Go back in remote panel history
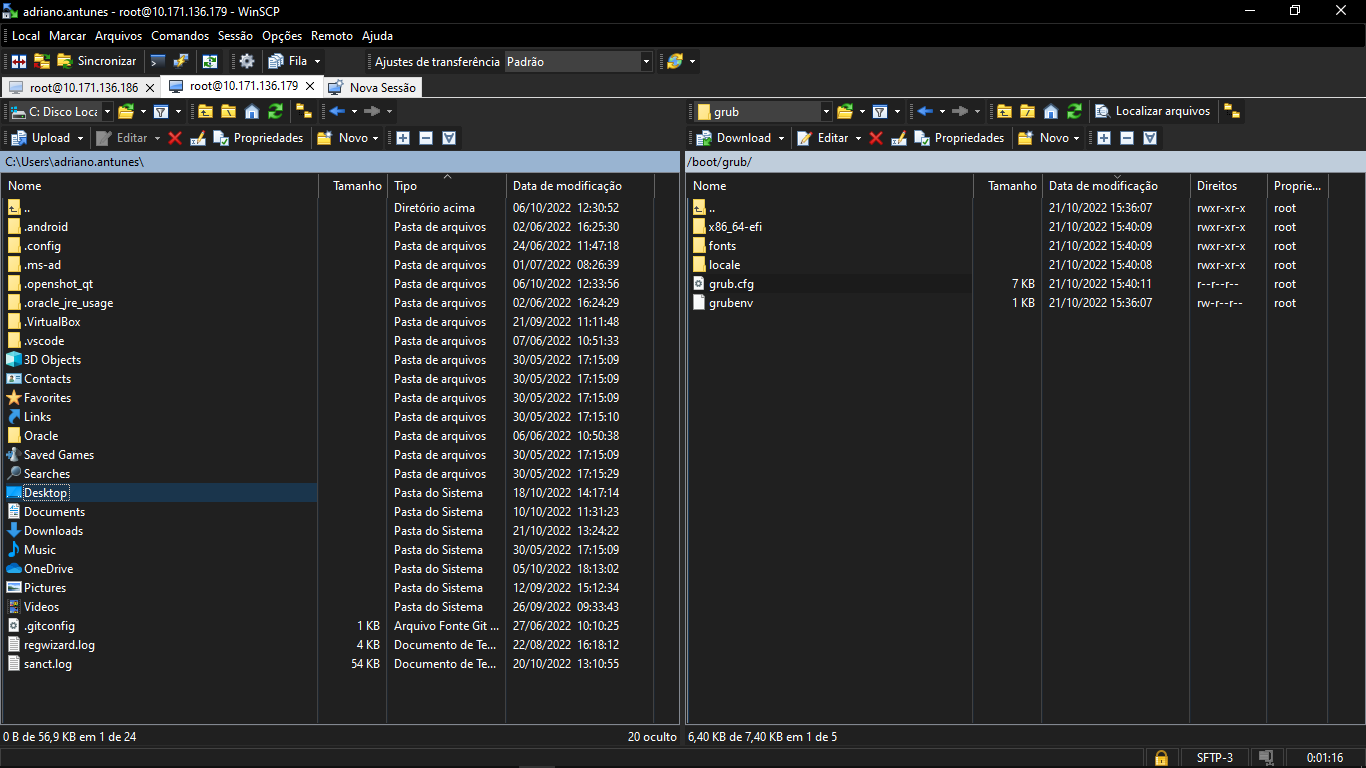The height and width of the screenshot is (768, 1366). click(925, 111)
